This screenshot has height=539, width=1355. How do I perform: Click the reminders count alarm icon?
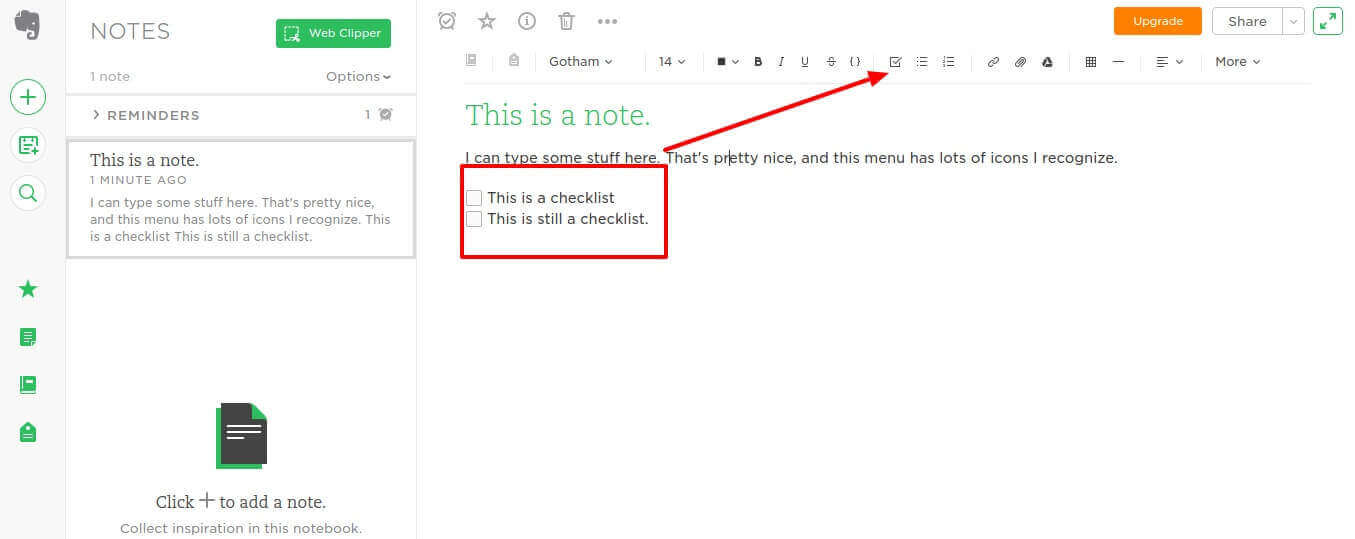point(385,115)
